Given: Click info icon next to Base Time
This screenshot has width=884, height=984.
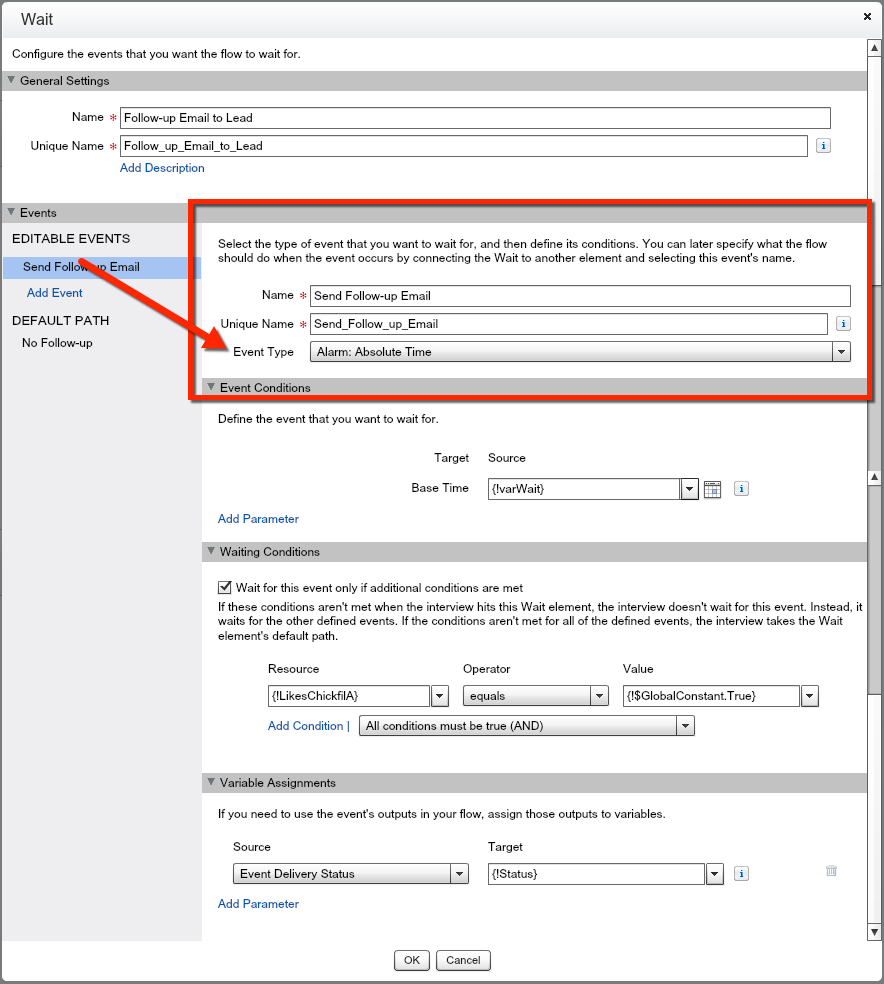Looking at the screenshot, I should (741, 489).
